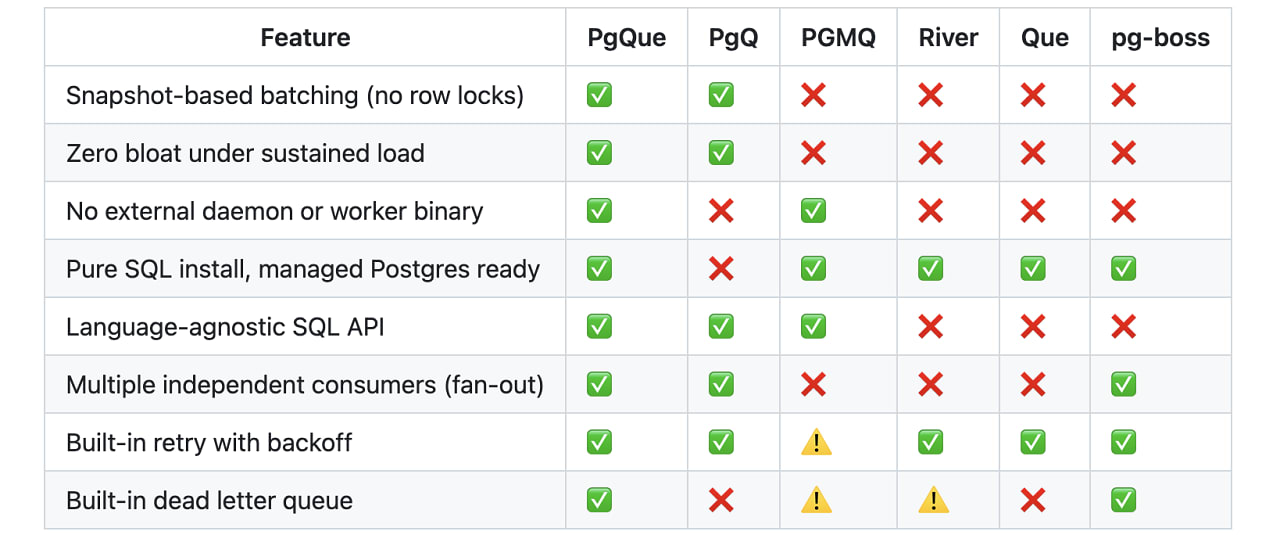The width and height of the screenshot is (1280, 535).
Task: Select the pg-boss column header
Action: 1160,38
